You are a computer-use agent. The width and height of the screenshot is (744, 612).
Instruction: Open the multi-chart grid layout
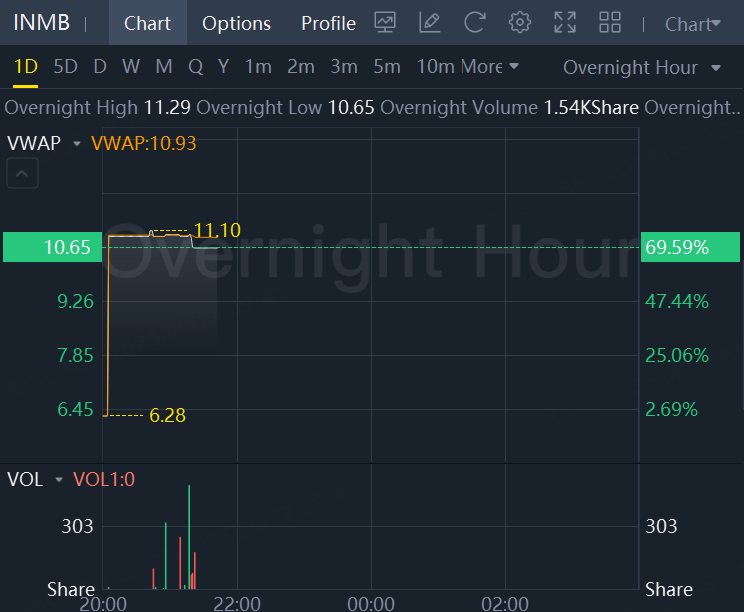coord(610,22)
